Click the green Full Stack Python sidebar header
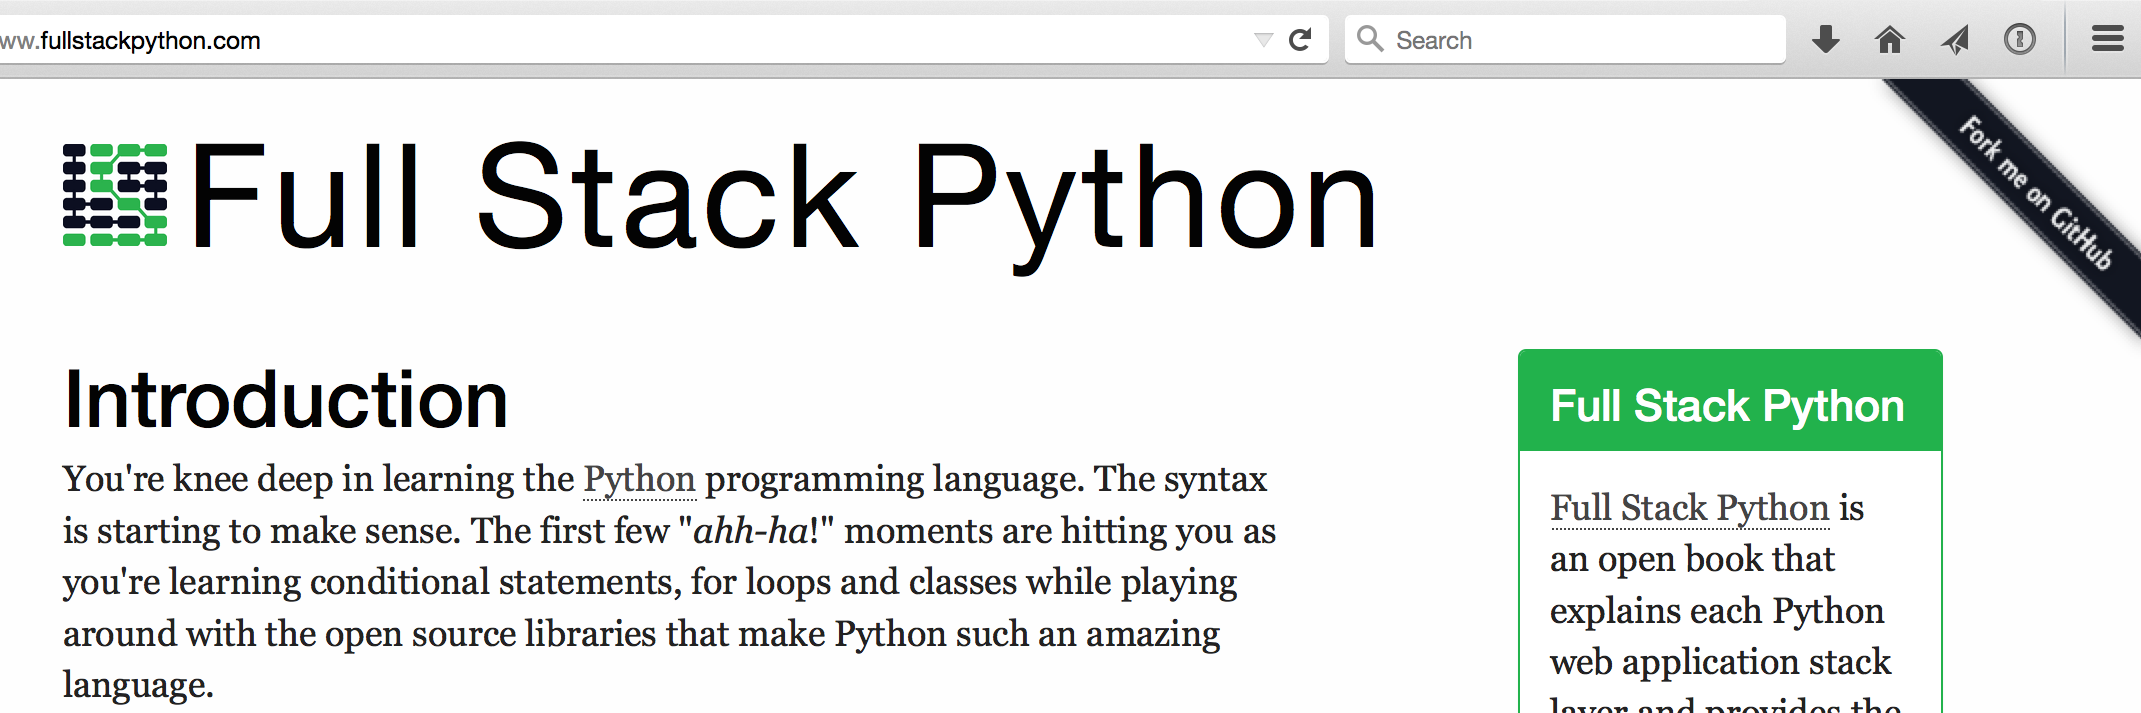The image size is (2141, 713). [1730, 401]
